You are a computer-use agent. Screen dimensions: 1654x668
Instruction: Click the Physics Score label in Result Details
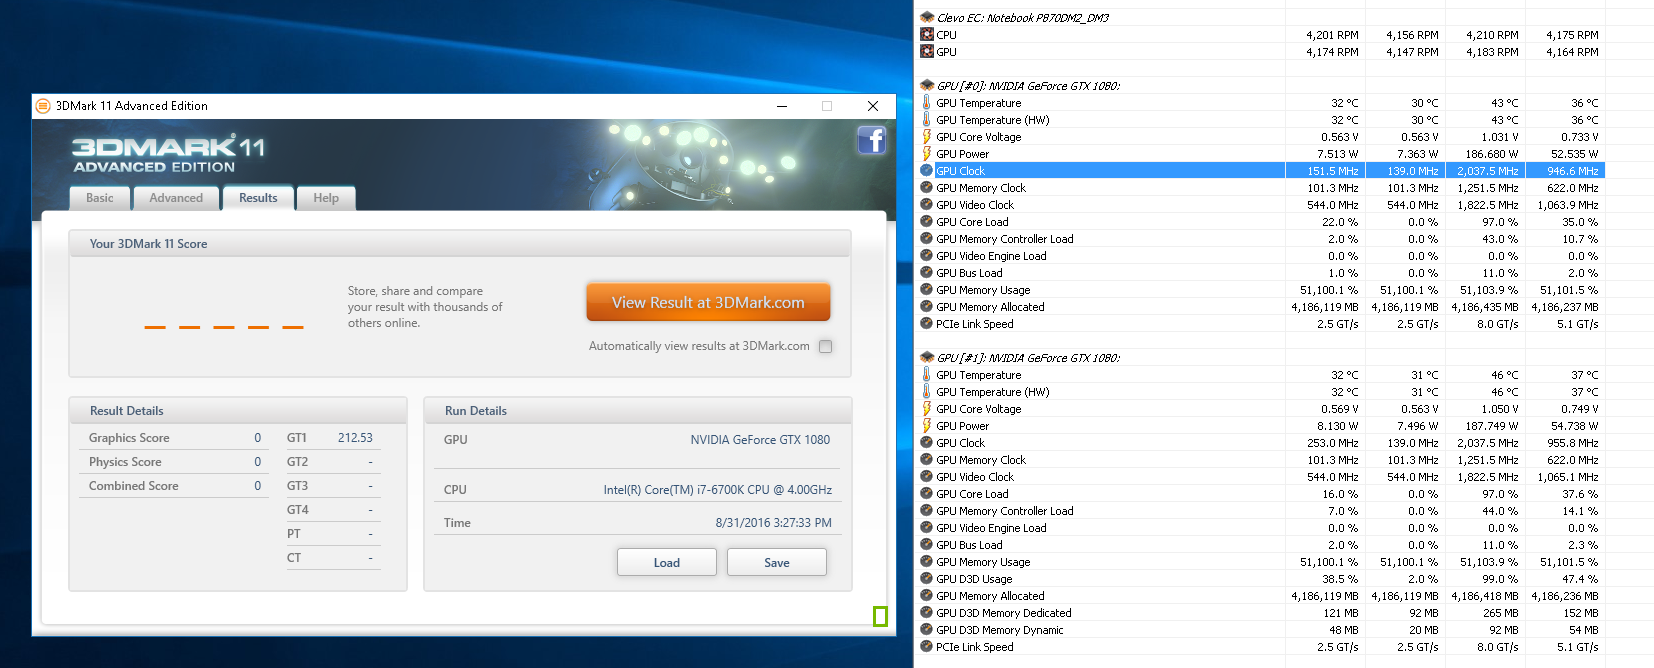[125, 462]
